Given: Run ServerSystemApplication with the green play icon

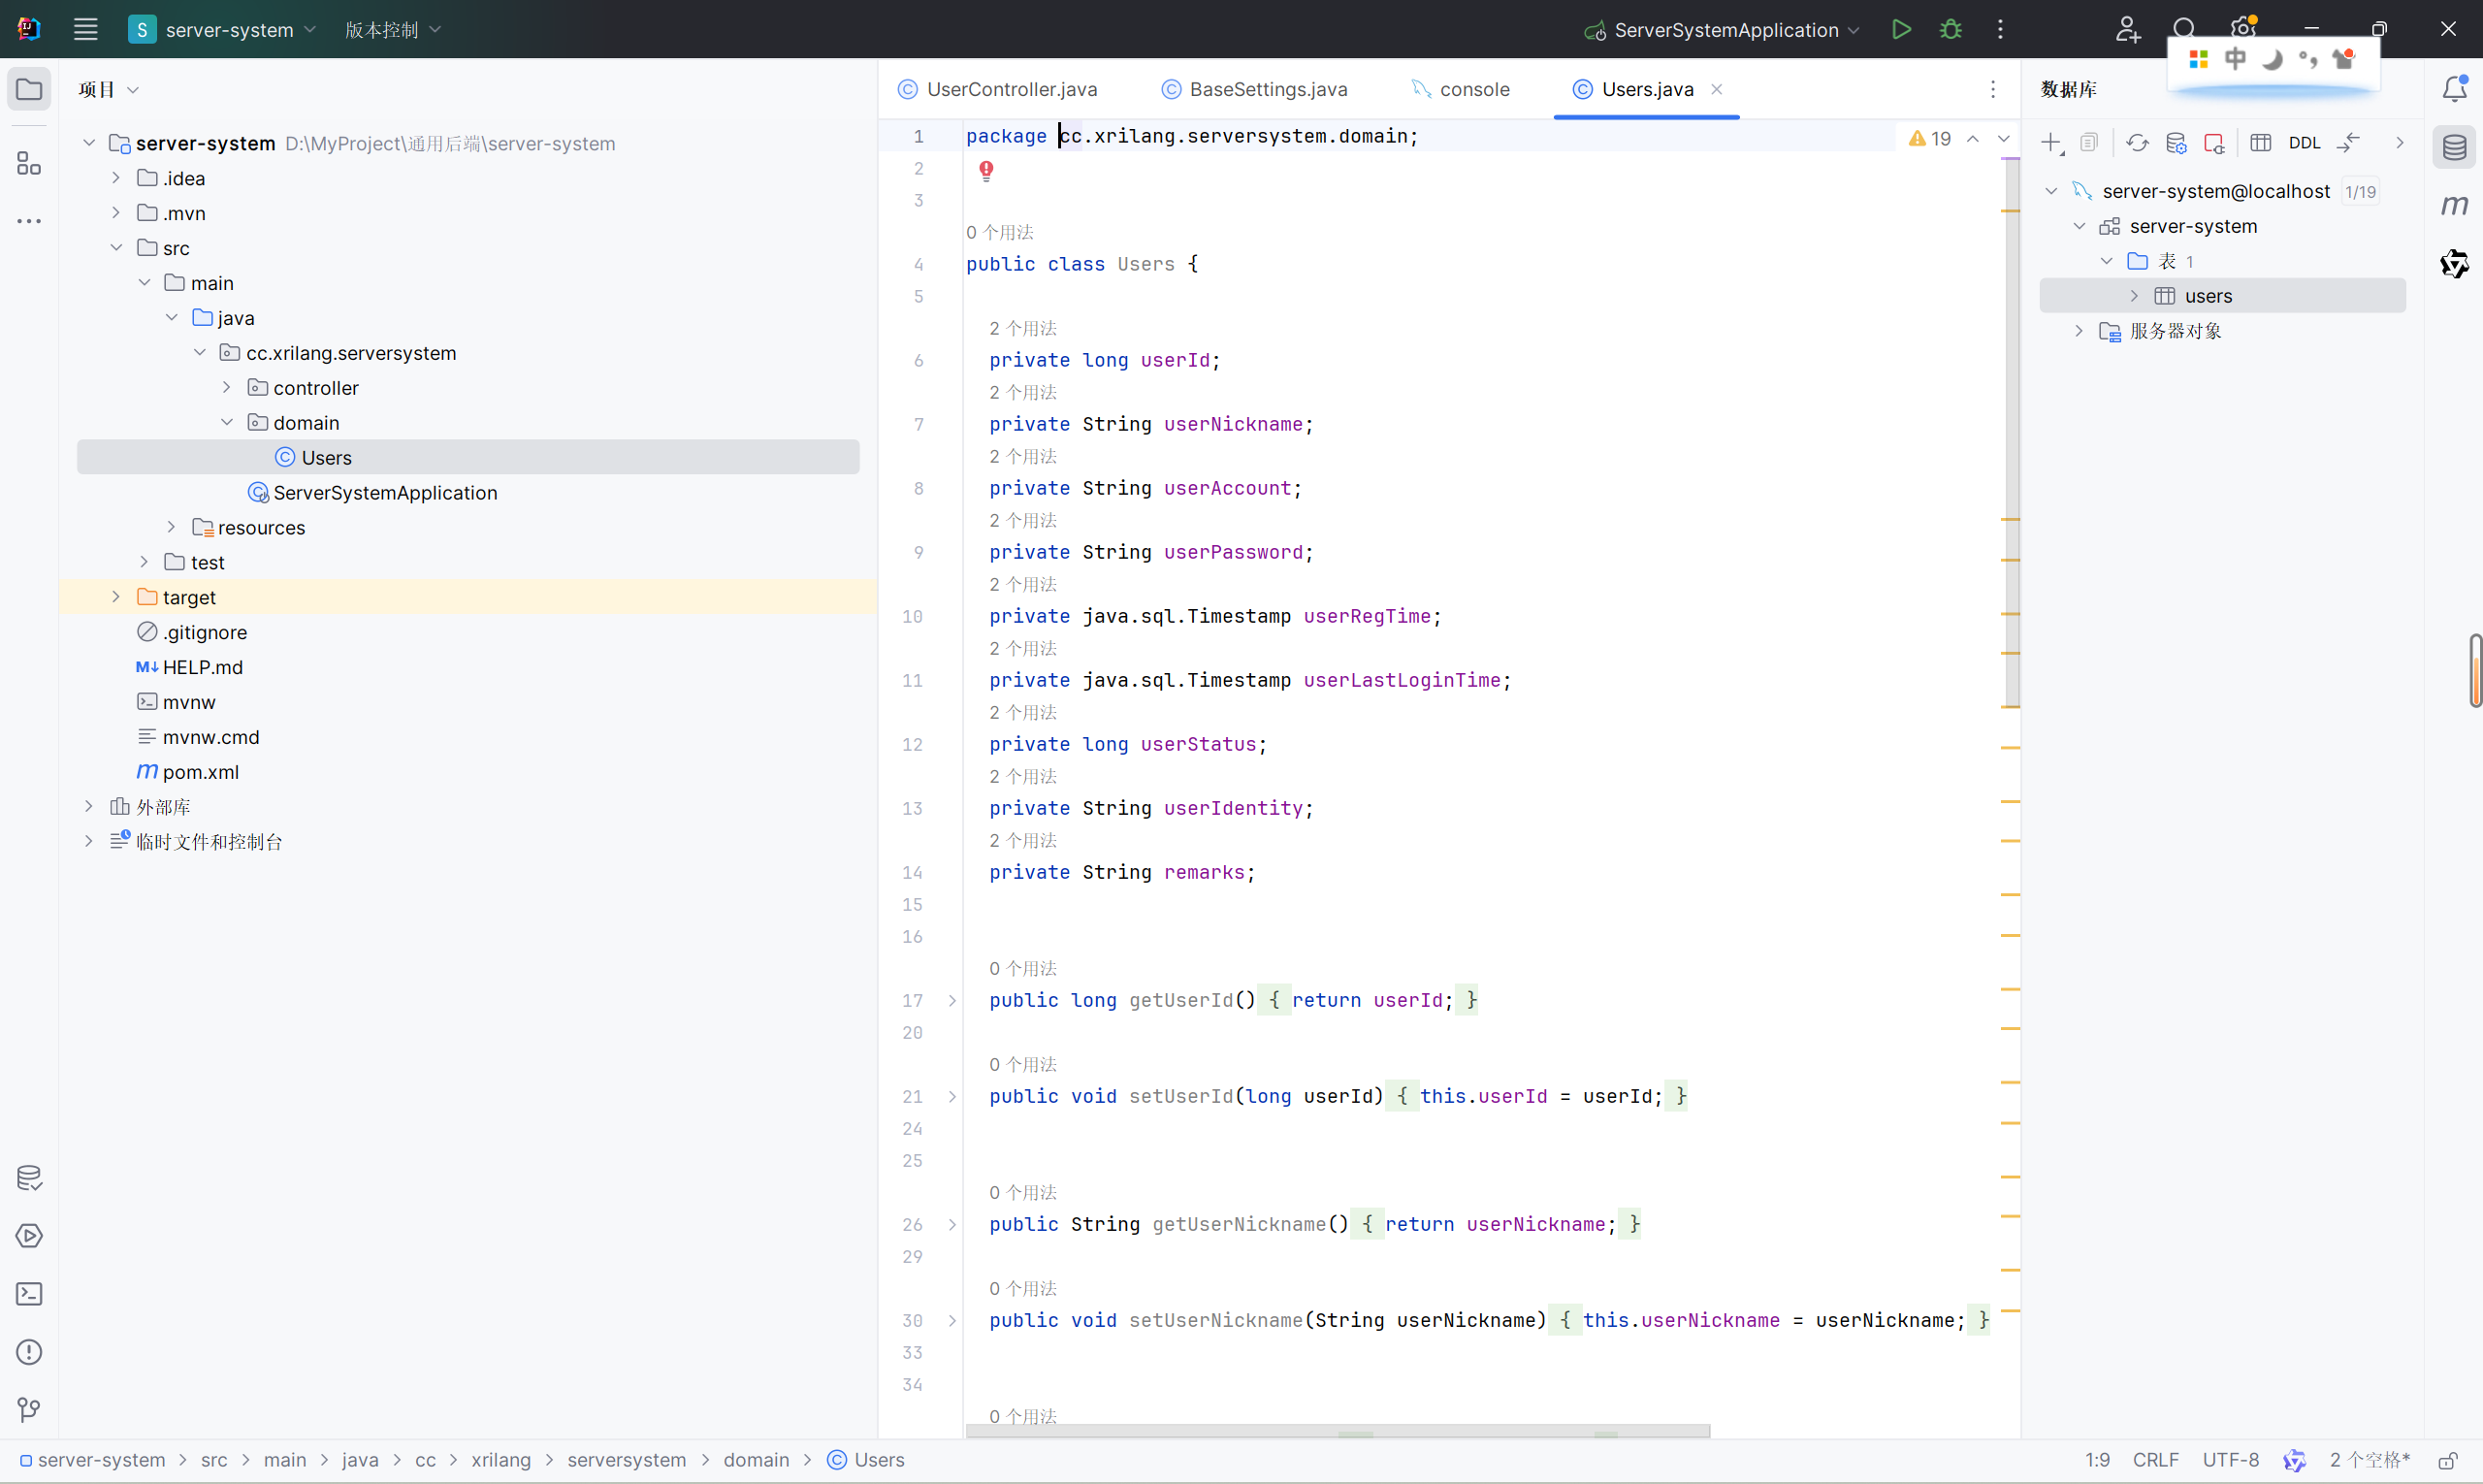Looking at the screenshot, I should click(x=1901, y=29).
